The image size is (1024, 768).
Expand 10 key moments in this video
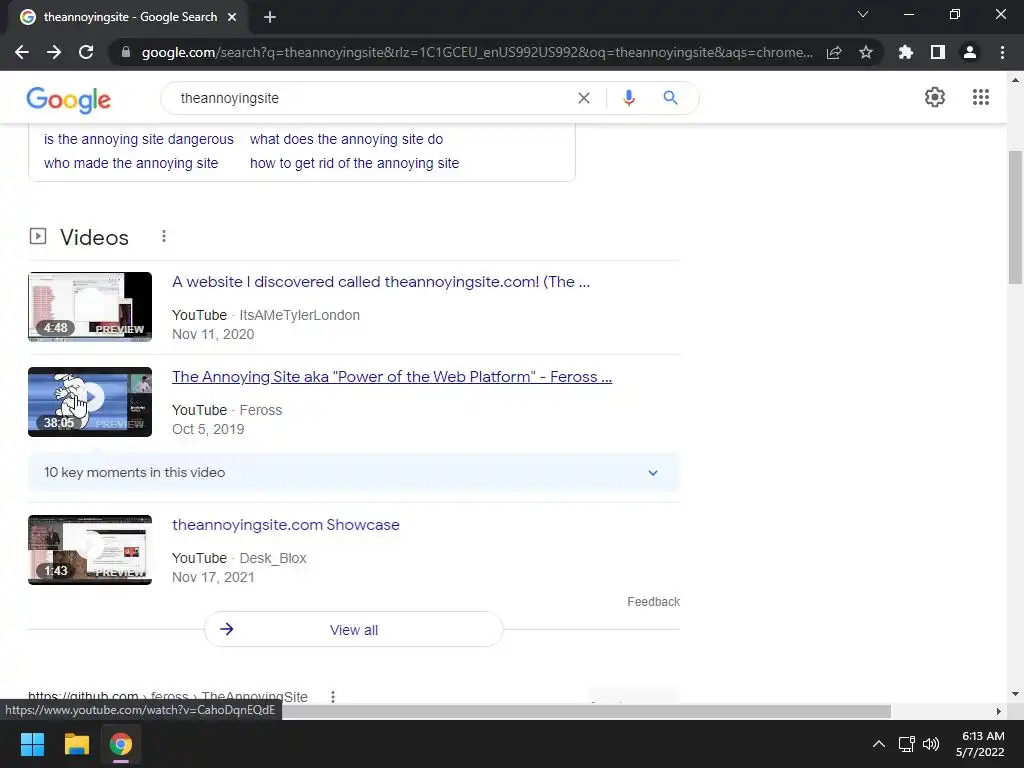pyautogui.click(x=354, y=472)
